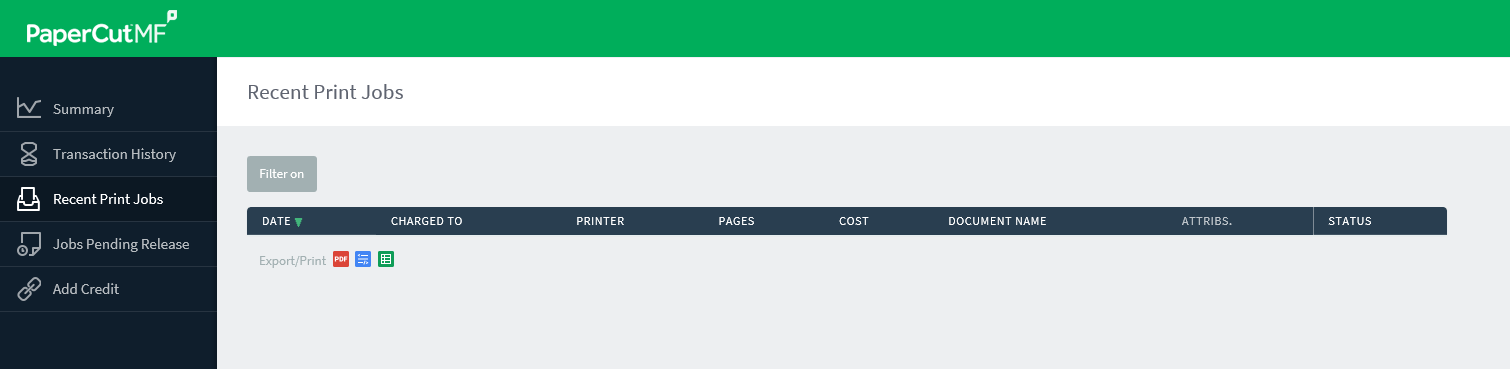Sort by Document Name column

point(997,221)
